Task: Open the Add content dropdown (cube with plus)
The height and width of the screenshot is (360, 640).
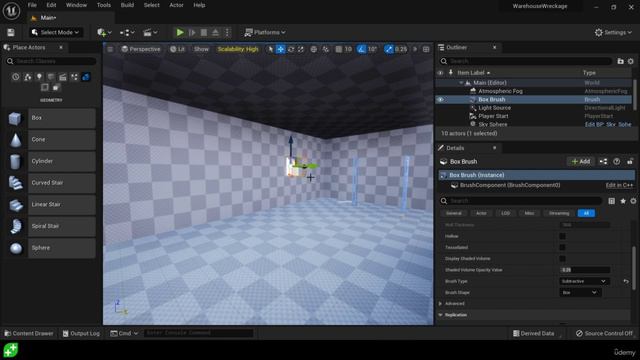Action: 104,32
